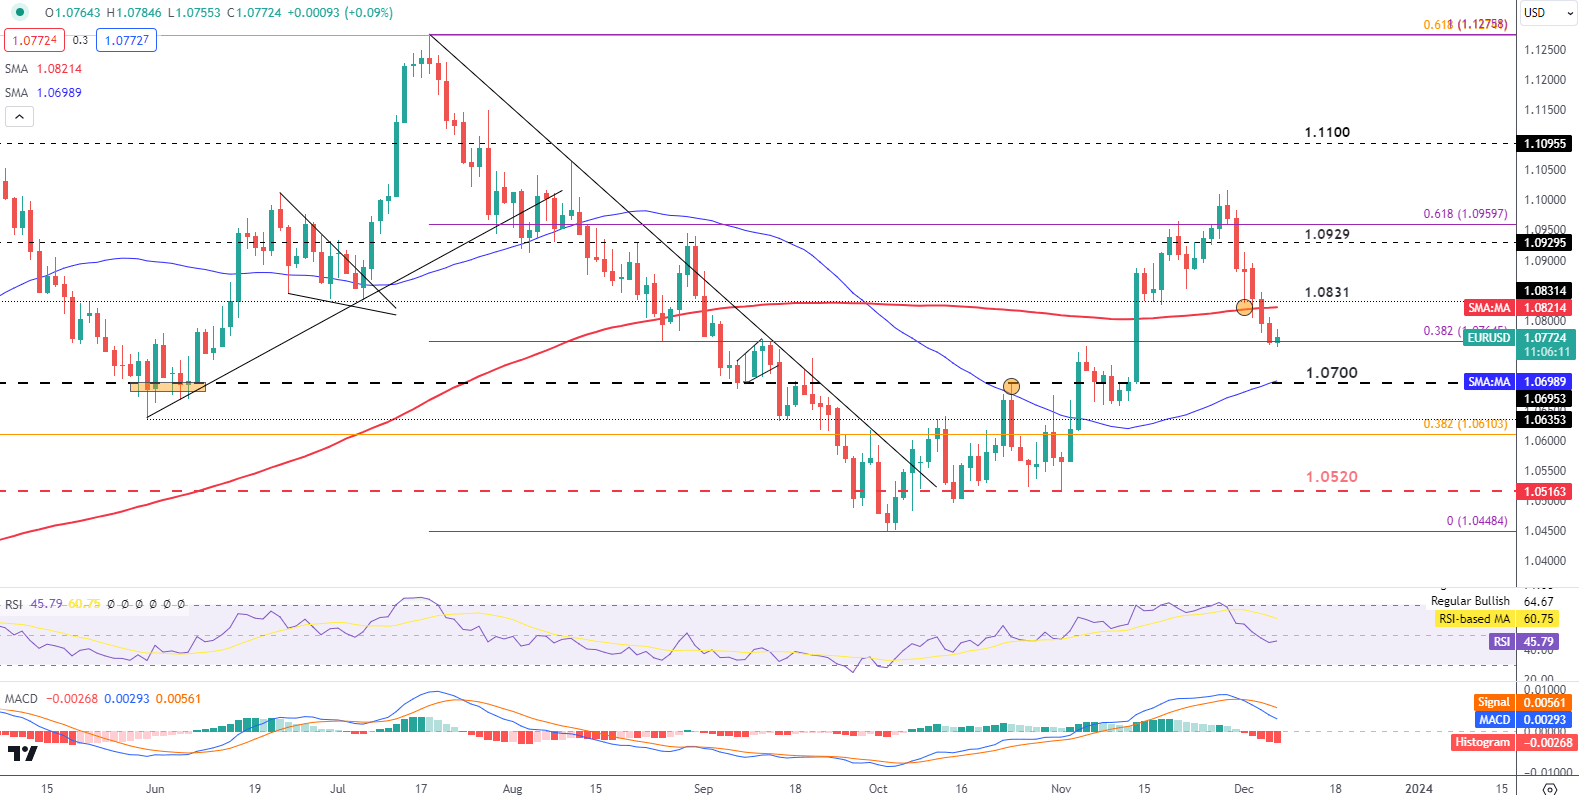
Task: Open the TradingView logo link
Action: [22, 753]
